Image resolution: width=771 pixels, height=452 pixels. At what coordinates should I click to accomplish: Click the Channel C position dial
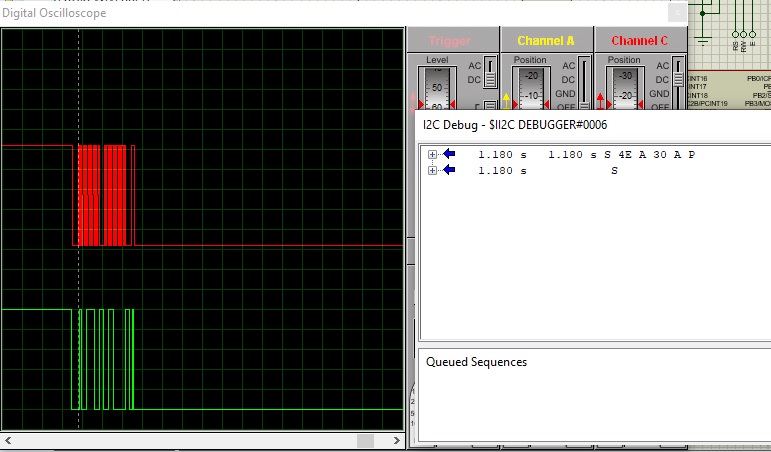[626, 88]
